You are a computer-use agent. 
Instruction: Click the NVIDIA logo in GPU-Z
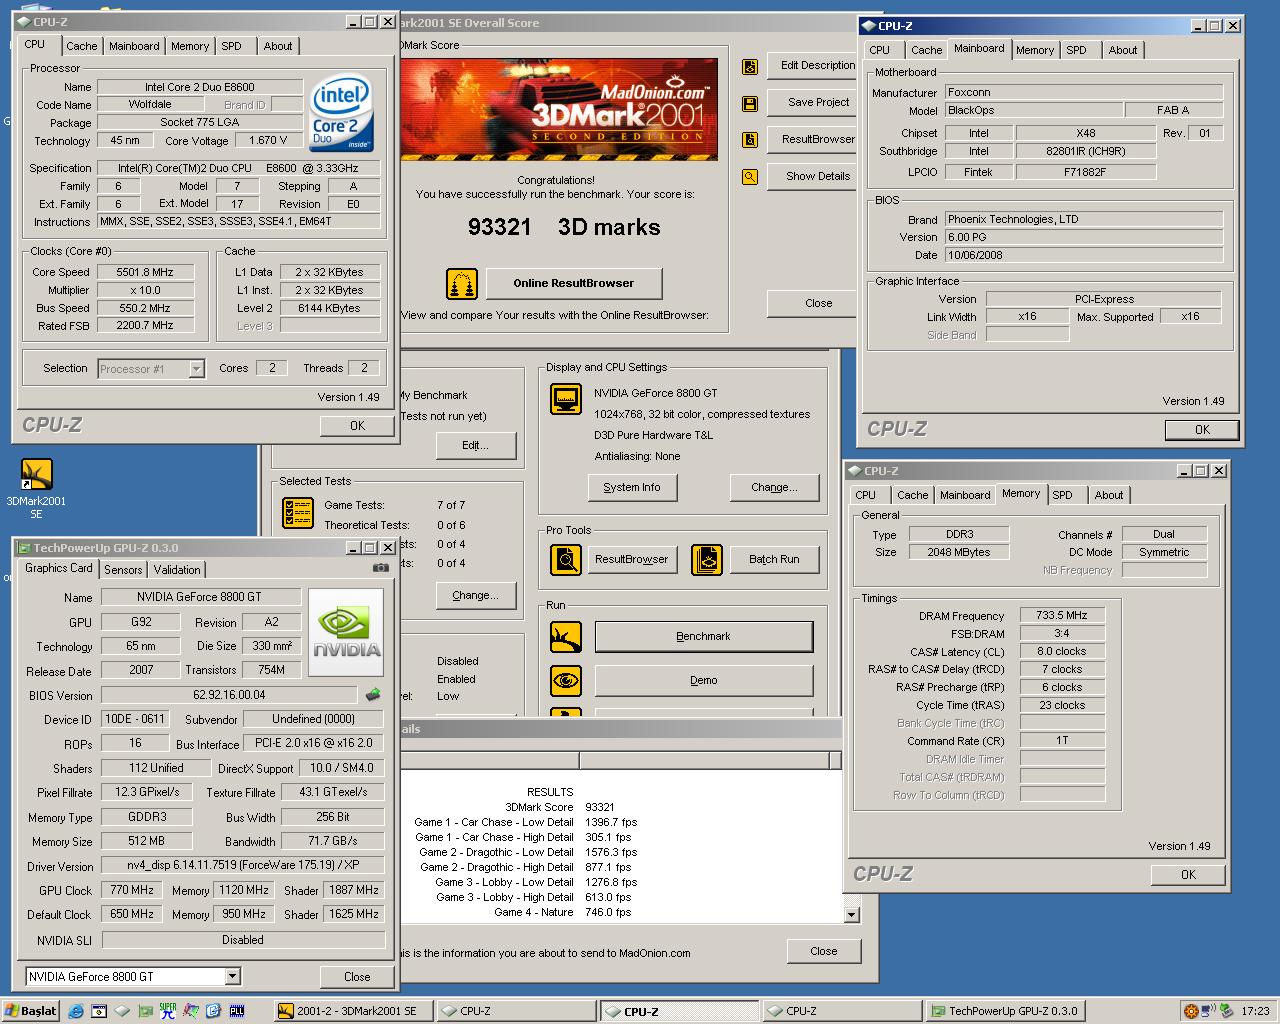(x=346, y=632)
